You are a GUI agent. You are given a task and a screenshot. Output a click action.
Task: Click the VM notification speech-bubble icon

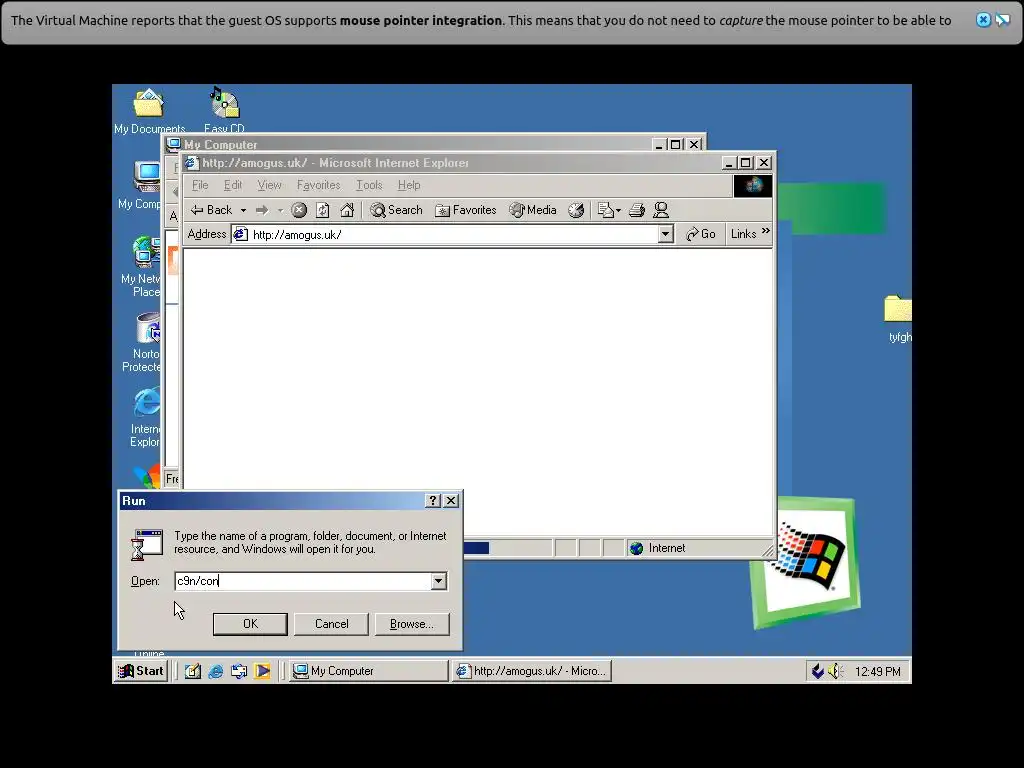click(x=1003, y=20)
